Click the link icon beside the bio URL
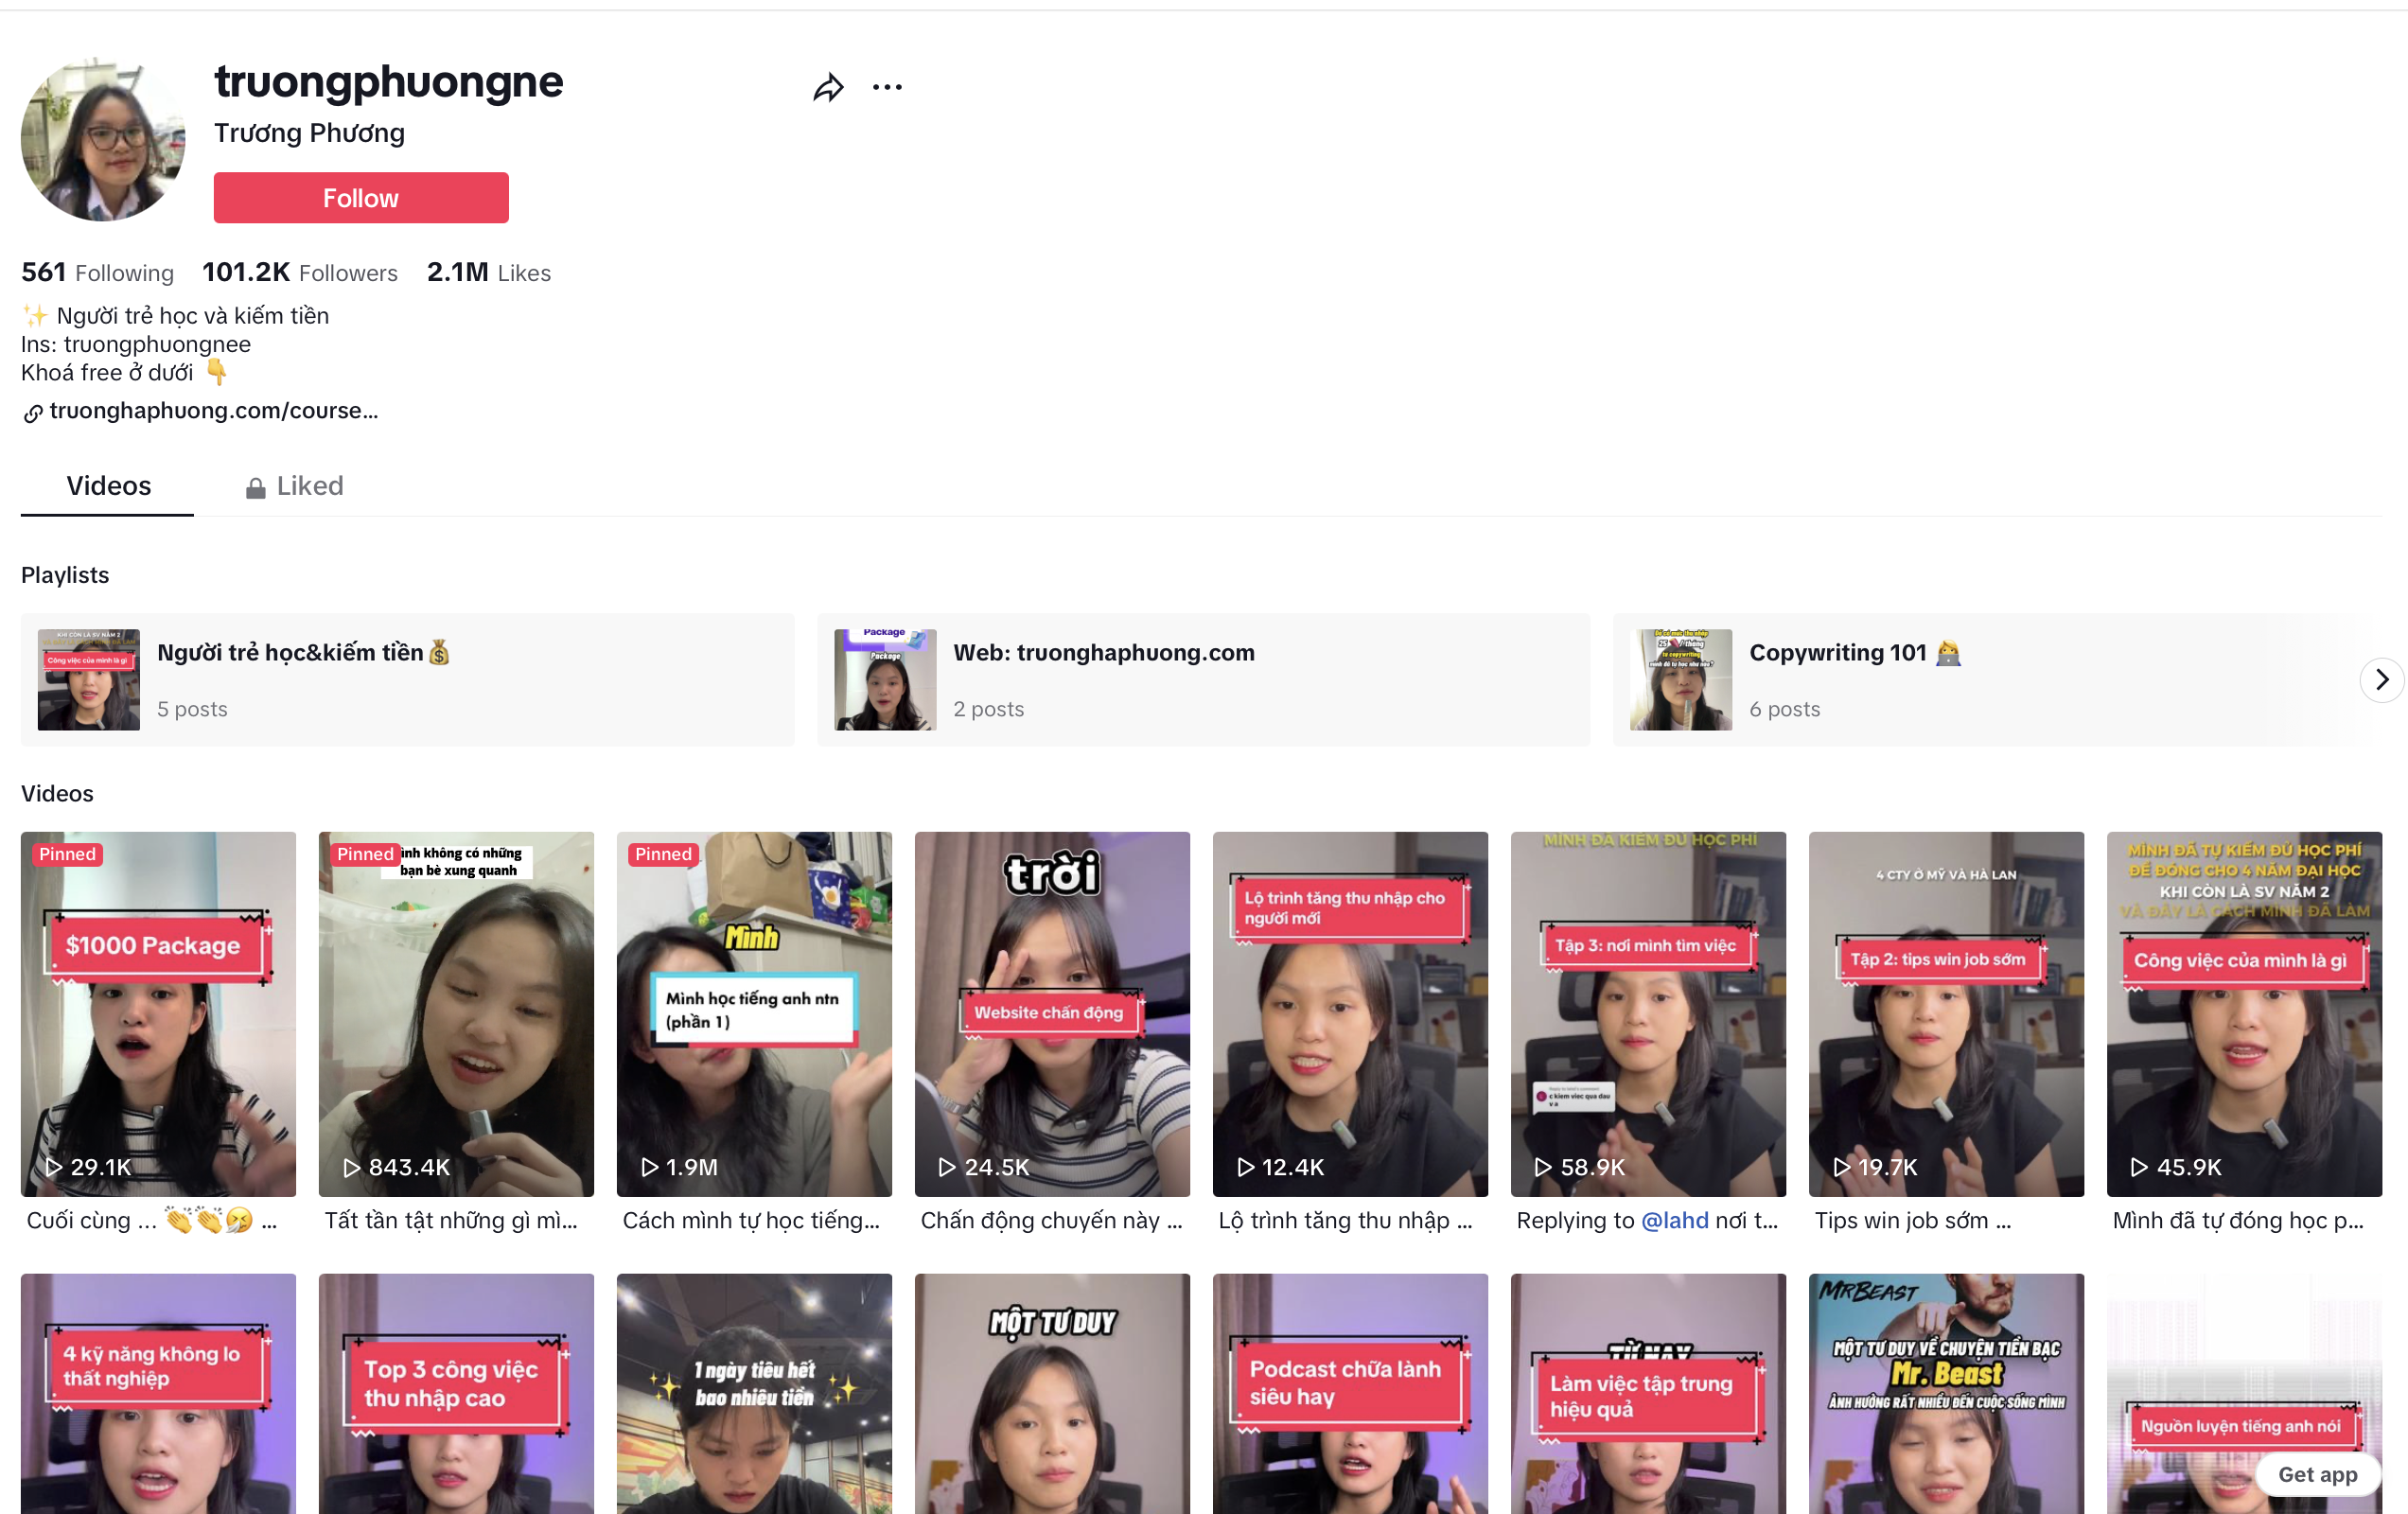 pyautogui.click(x=33, y=413)
